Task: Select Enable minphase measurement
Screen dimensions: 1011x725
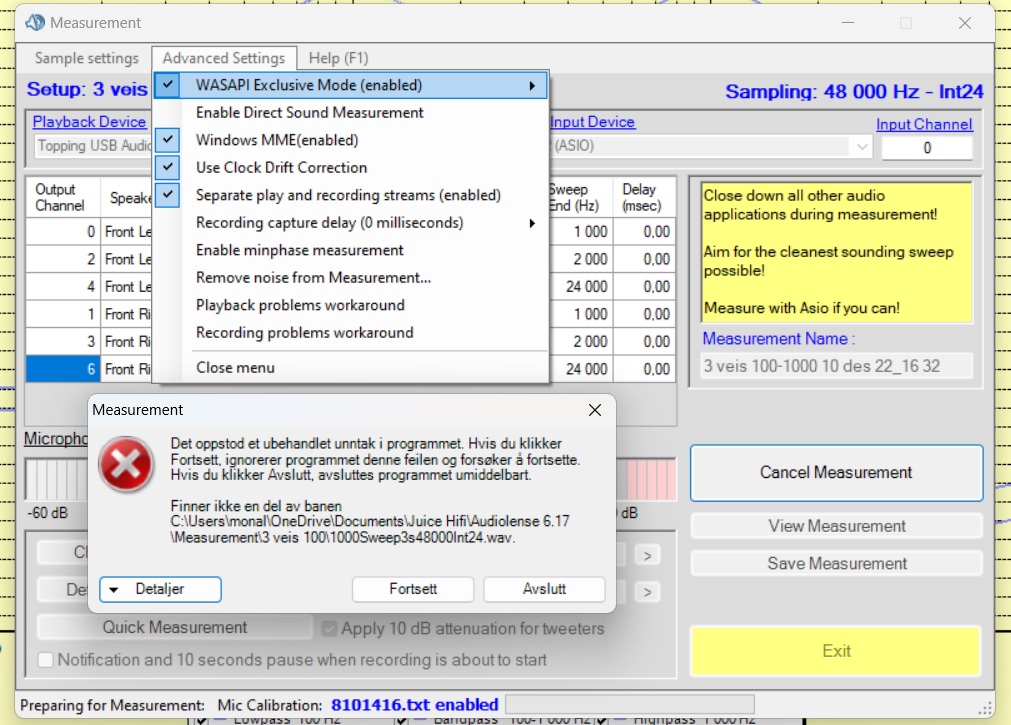Action: point(299,250)
